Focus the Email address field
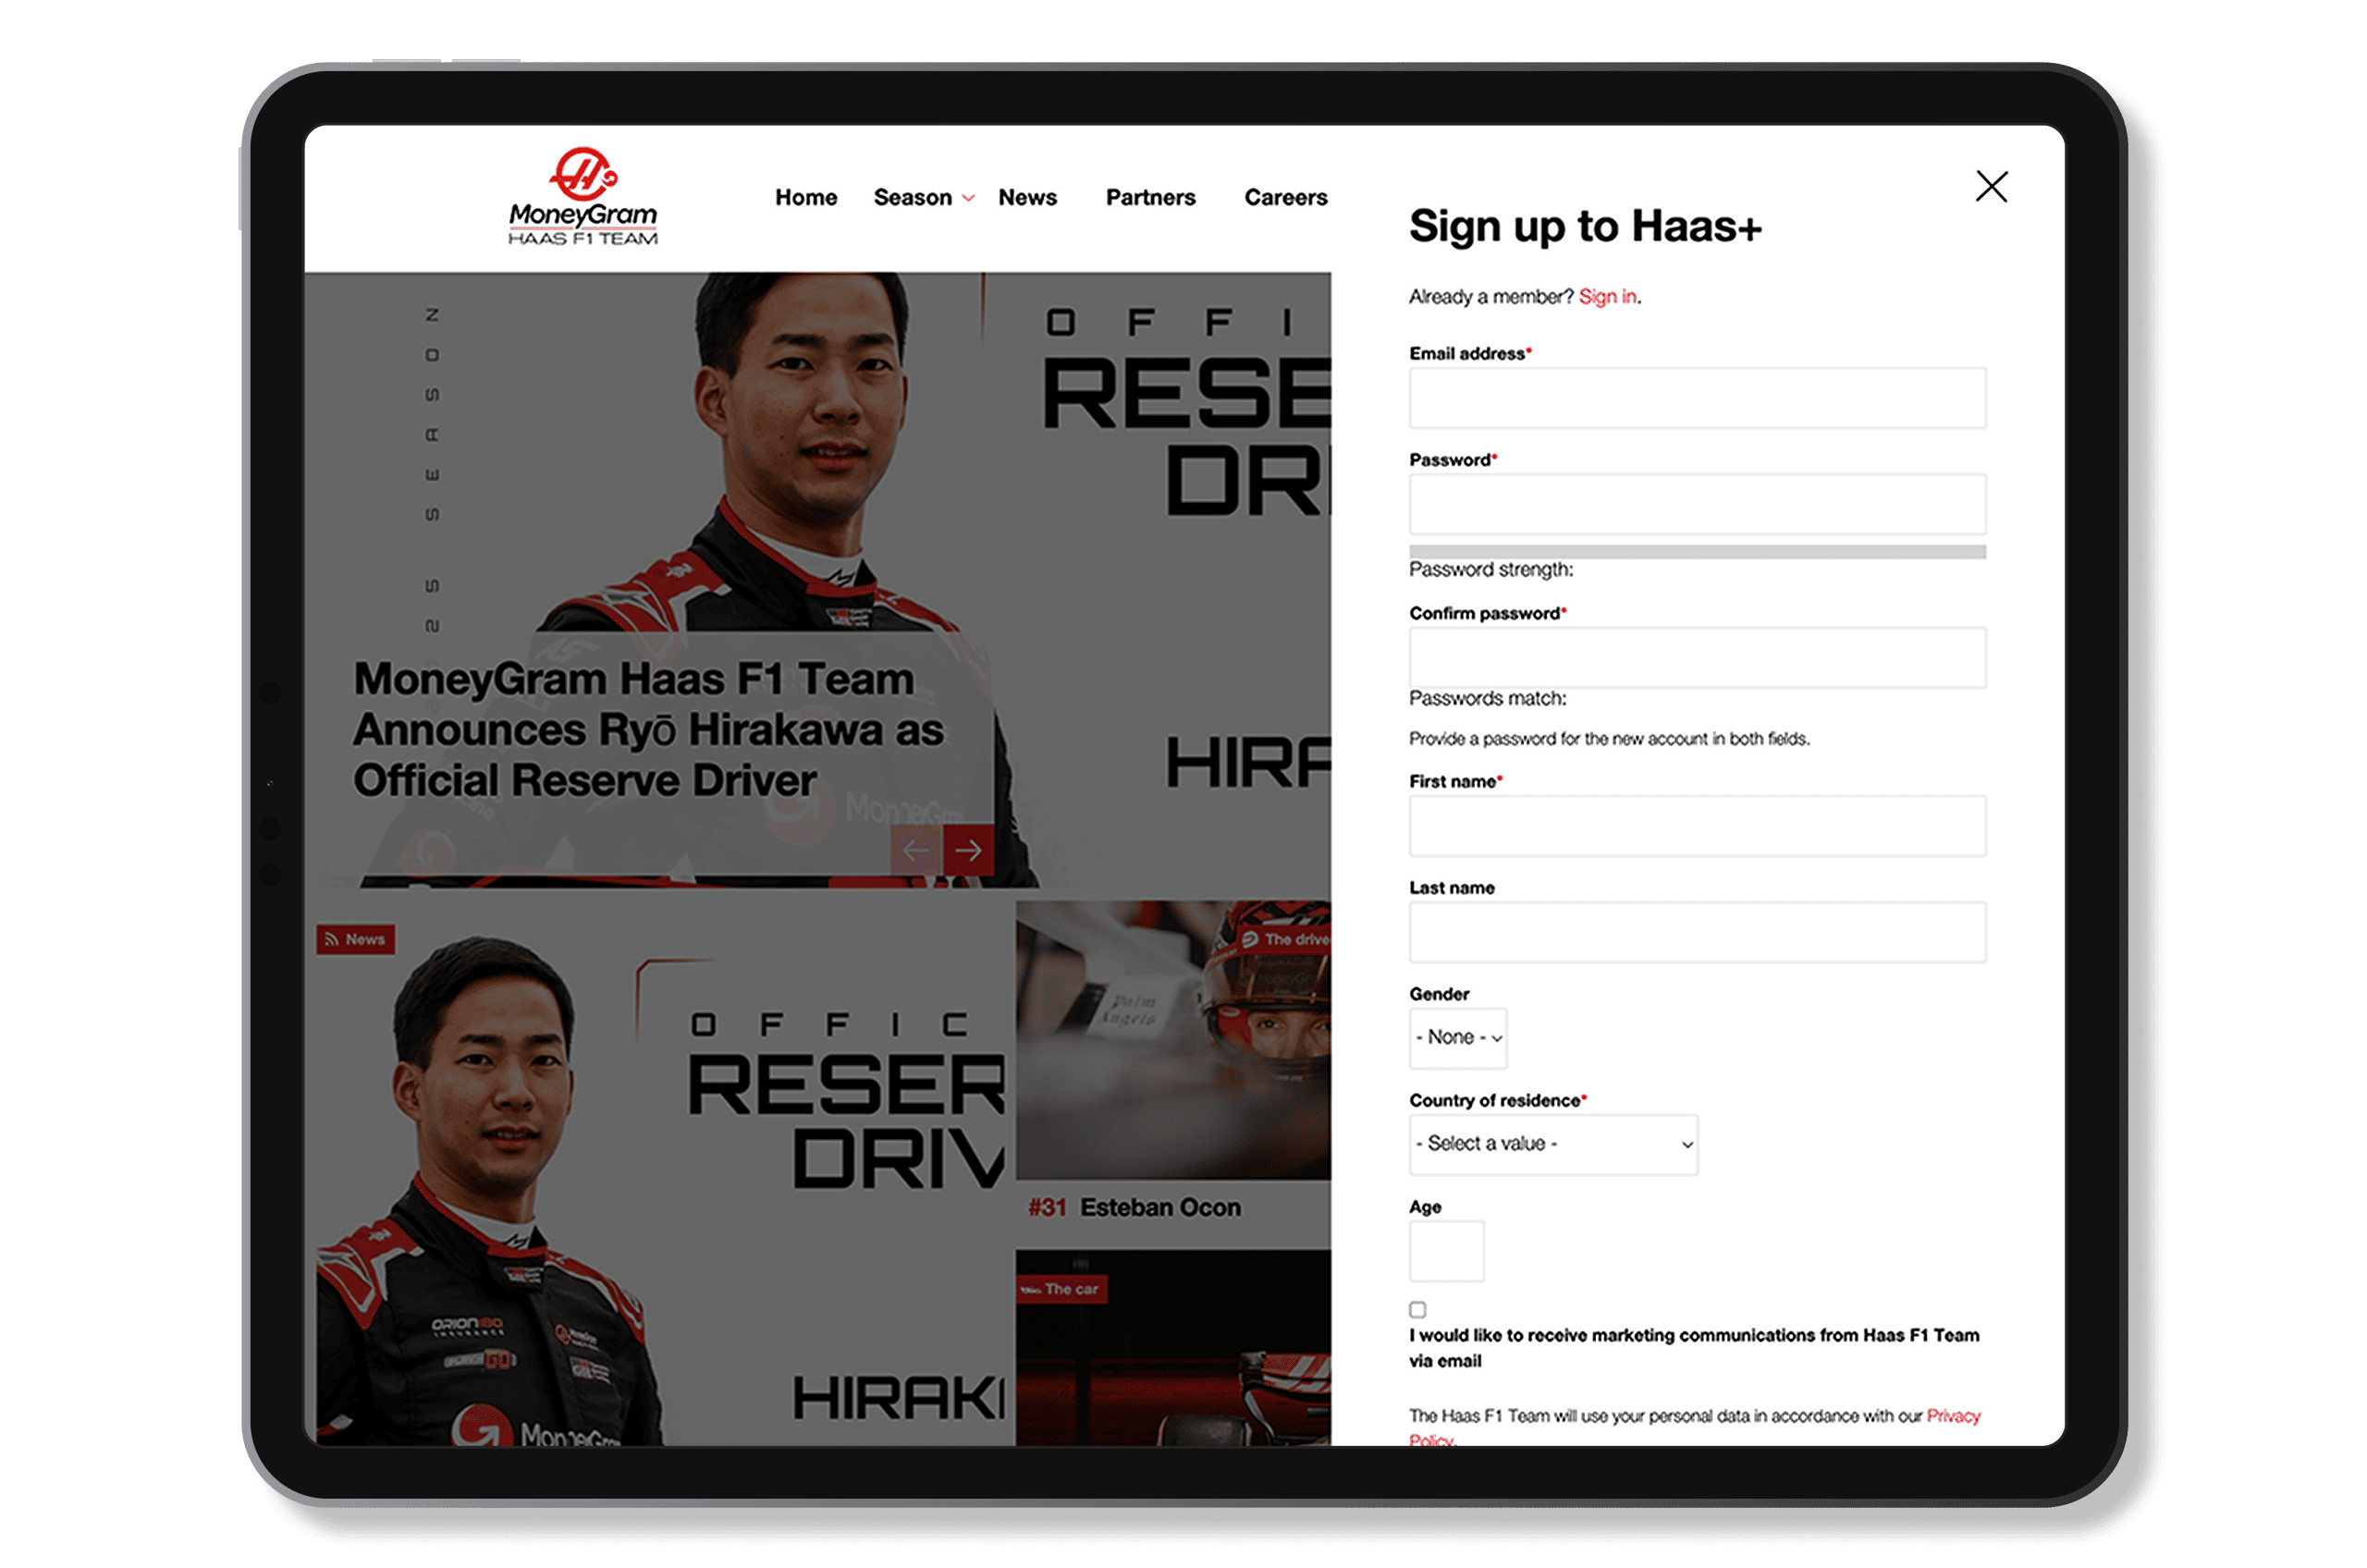 coord(1697,398)
